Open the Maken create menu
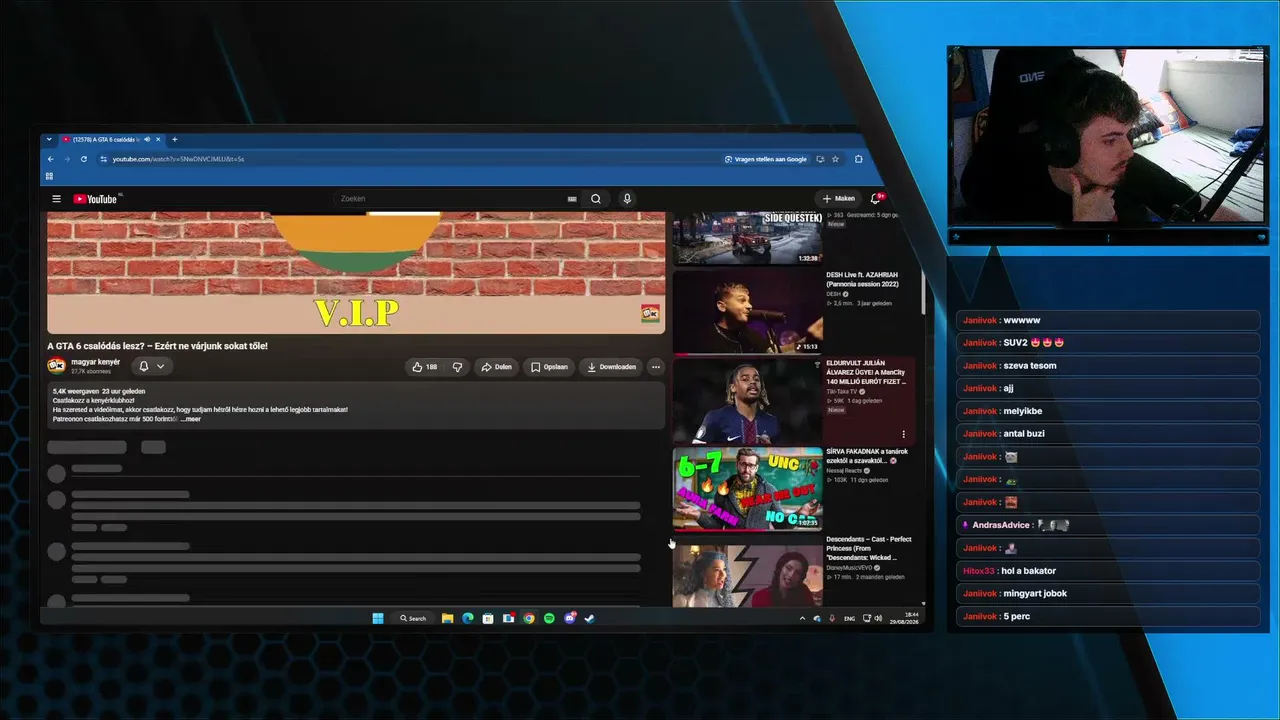 (x=838, y=199)
